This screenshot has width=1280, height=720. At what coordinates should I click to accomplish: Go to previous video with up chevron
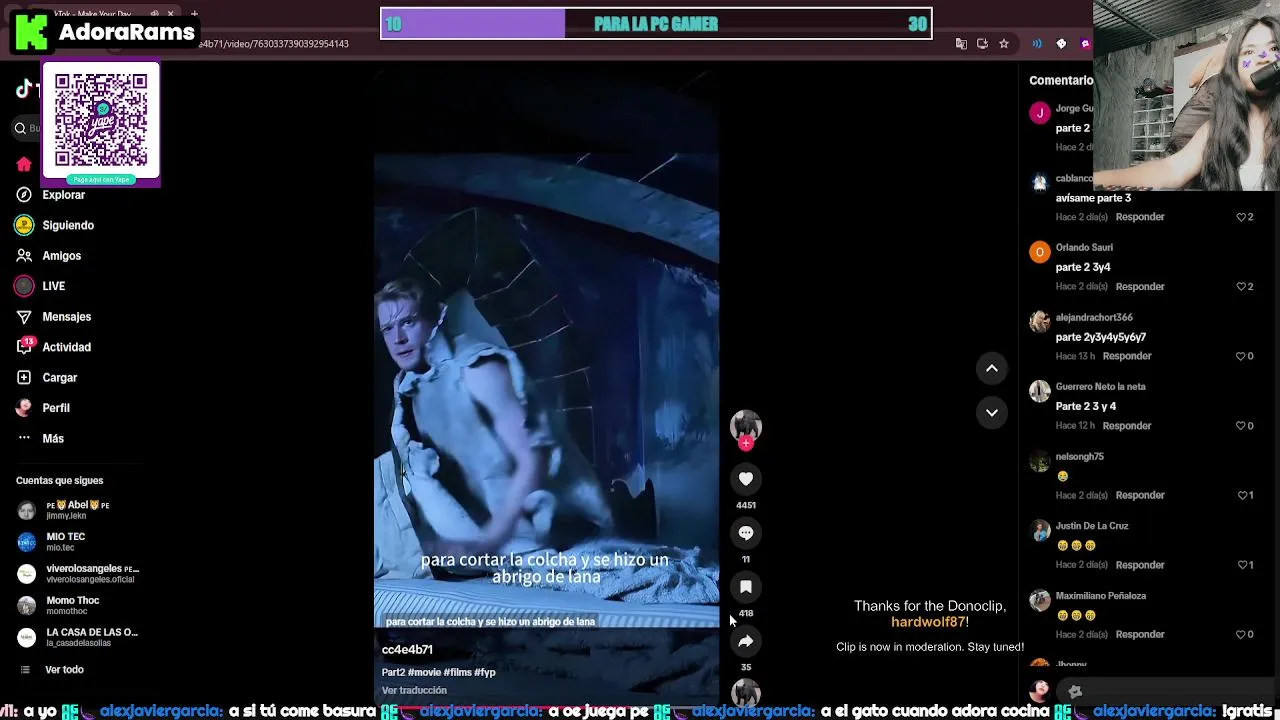992,369
